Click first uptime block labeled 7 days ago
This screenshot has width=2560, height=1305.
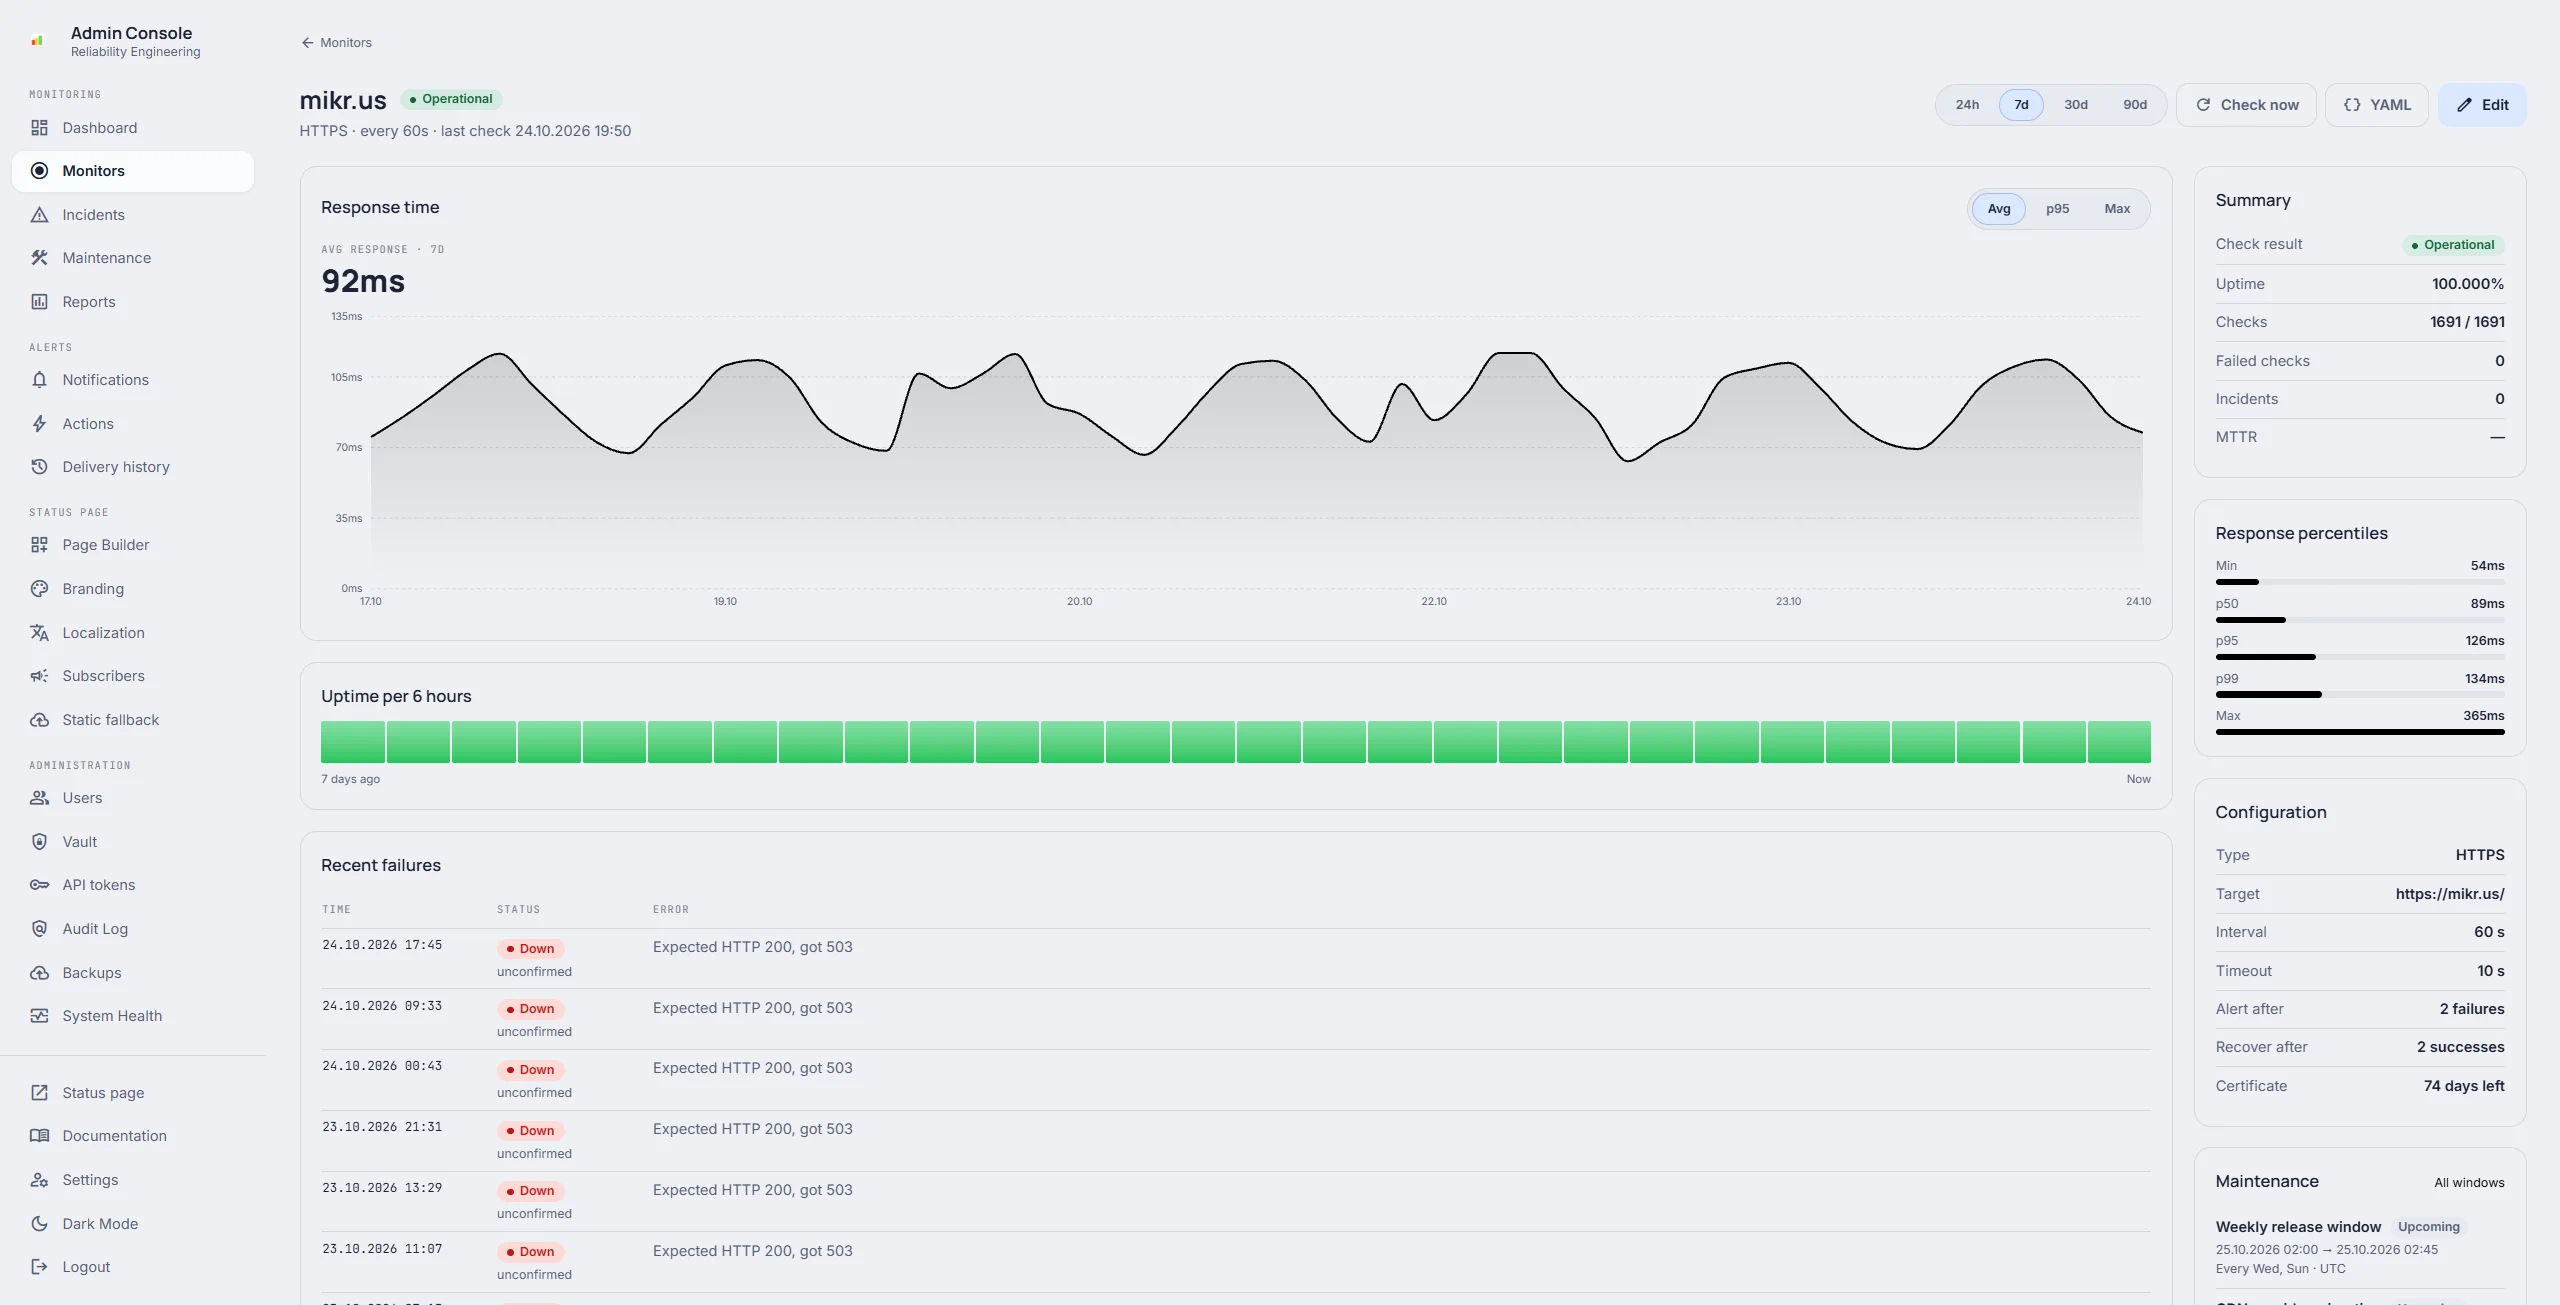(x=353, y=742)
